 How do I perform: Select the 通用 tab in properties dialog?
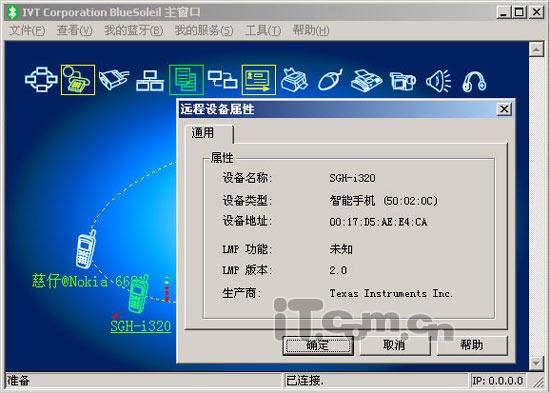pos(209,133)
